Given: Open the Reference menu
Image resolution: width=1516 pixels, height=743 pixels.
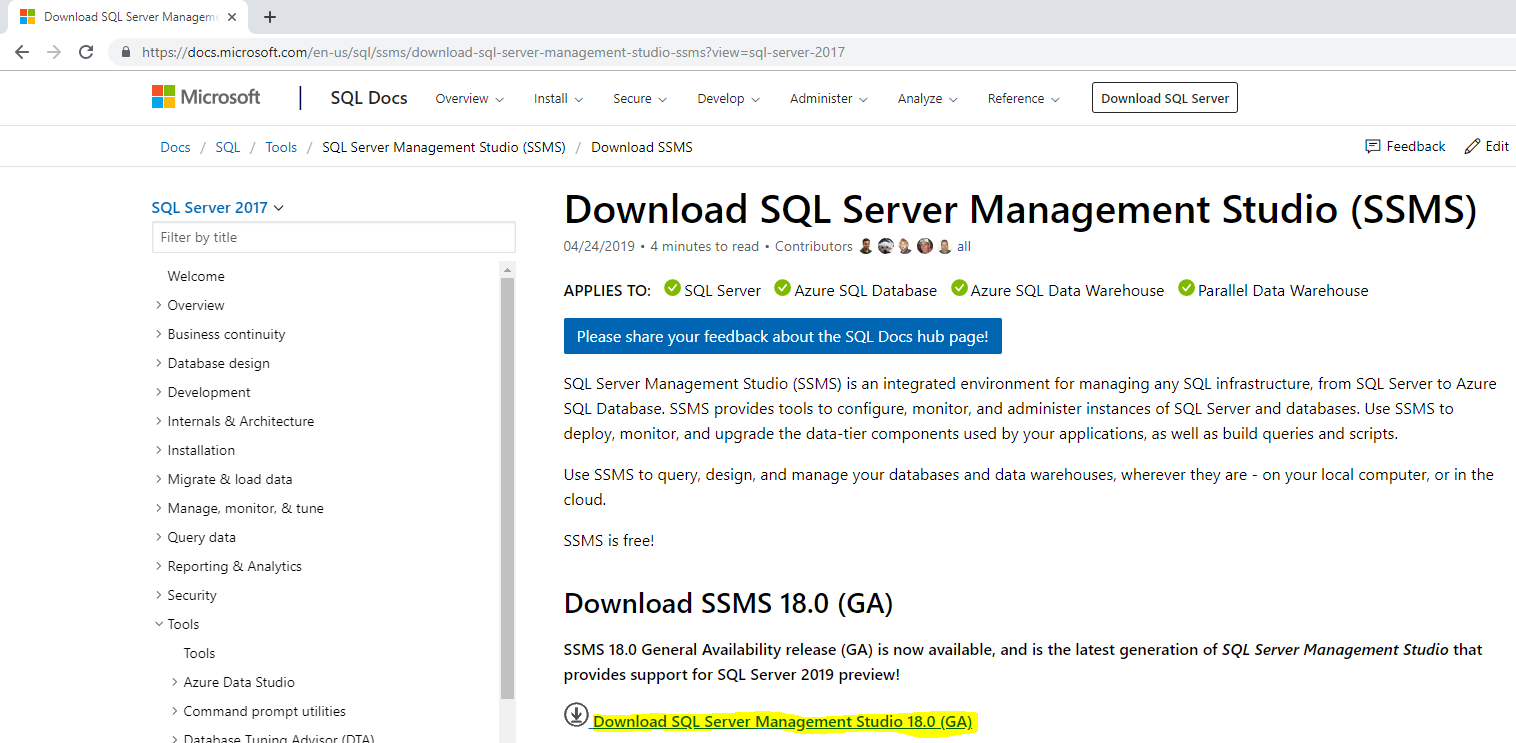Looking at the screenshot, I should 1024,99.
